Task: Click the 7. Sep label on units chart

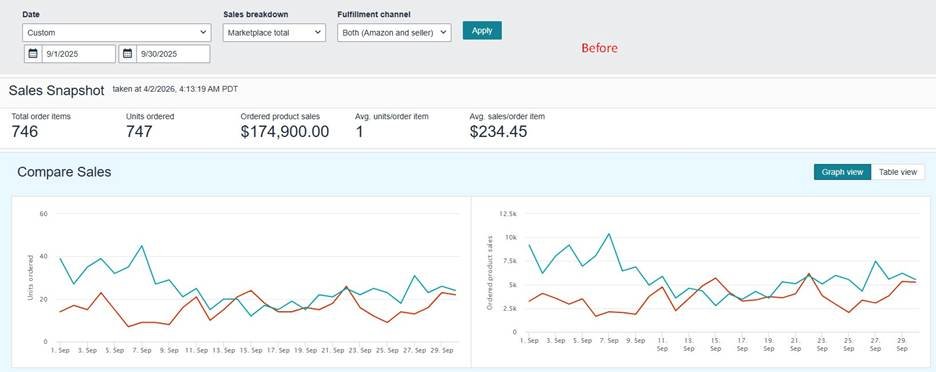Action: (x=141, y=351)
